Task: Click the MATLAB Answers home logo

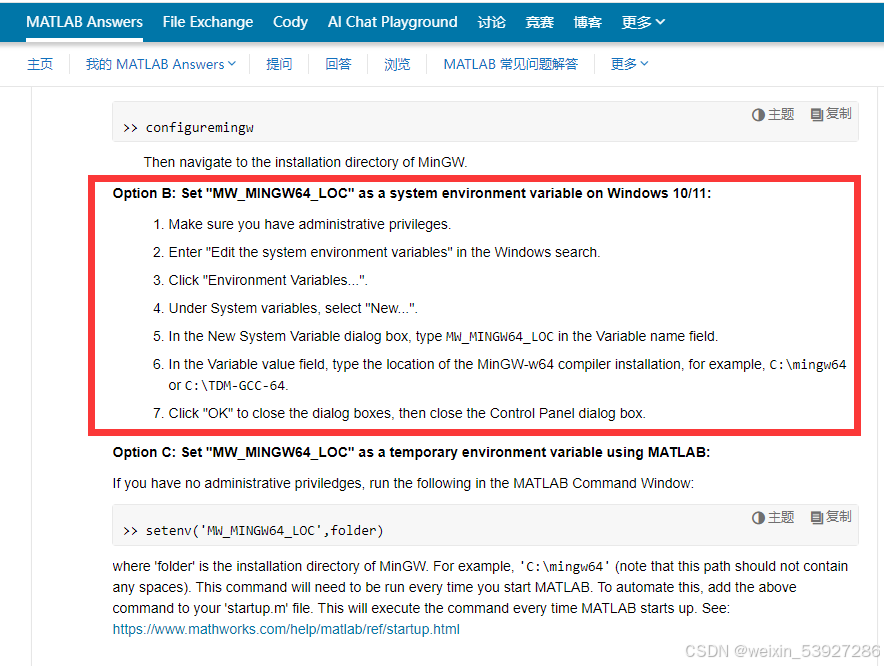Action: point(84,21)
